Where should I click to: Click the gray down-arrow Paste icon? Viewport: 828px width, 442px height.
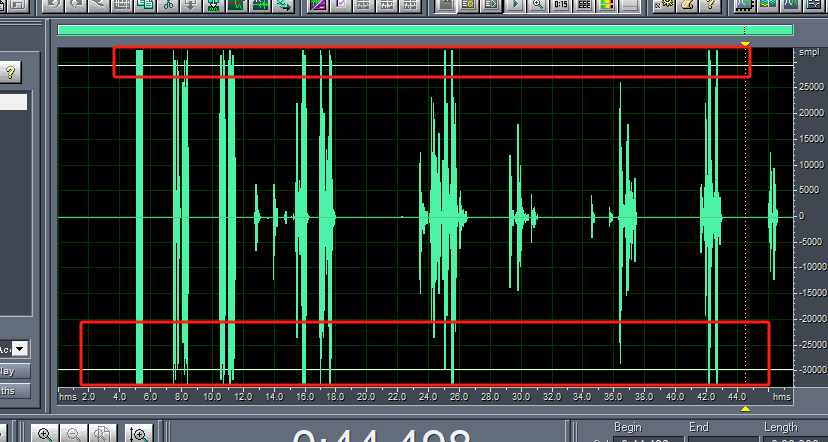[191, 4]
